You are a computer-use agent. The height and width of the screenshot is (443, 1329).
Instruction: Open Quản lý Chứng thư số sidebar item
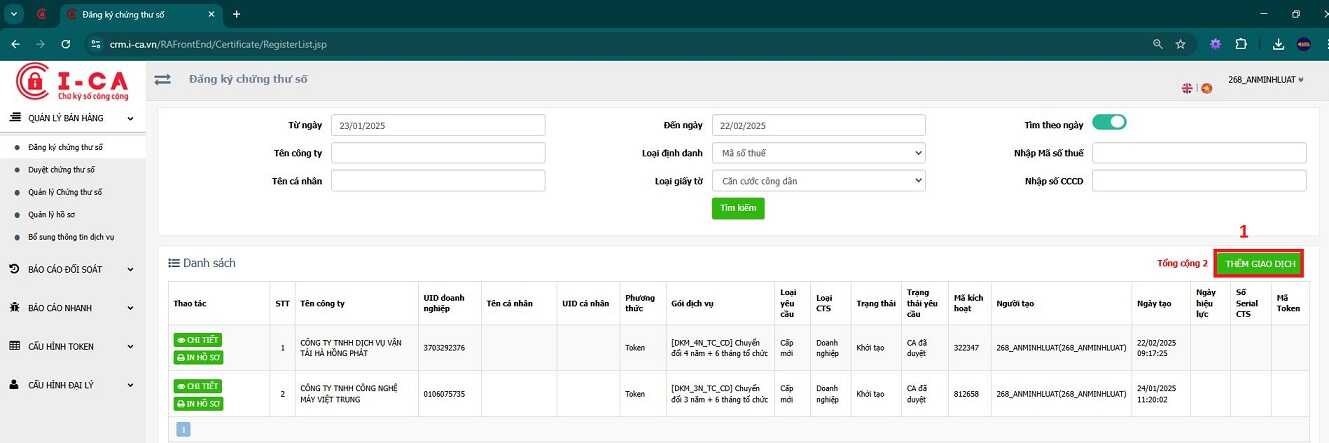tap(65, 192)
